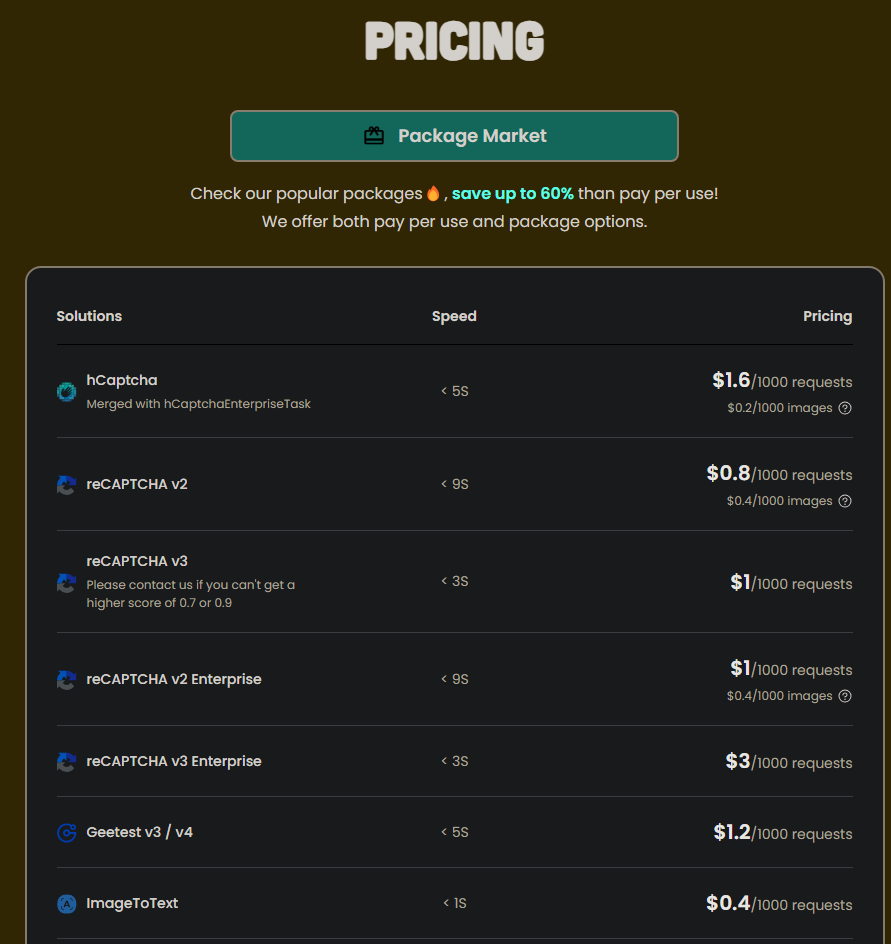Click the ImageToText logo icon

click(66, 904)
